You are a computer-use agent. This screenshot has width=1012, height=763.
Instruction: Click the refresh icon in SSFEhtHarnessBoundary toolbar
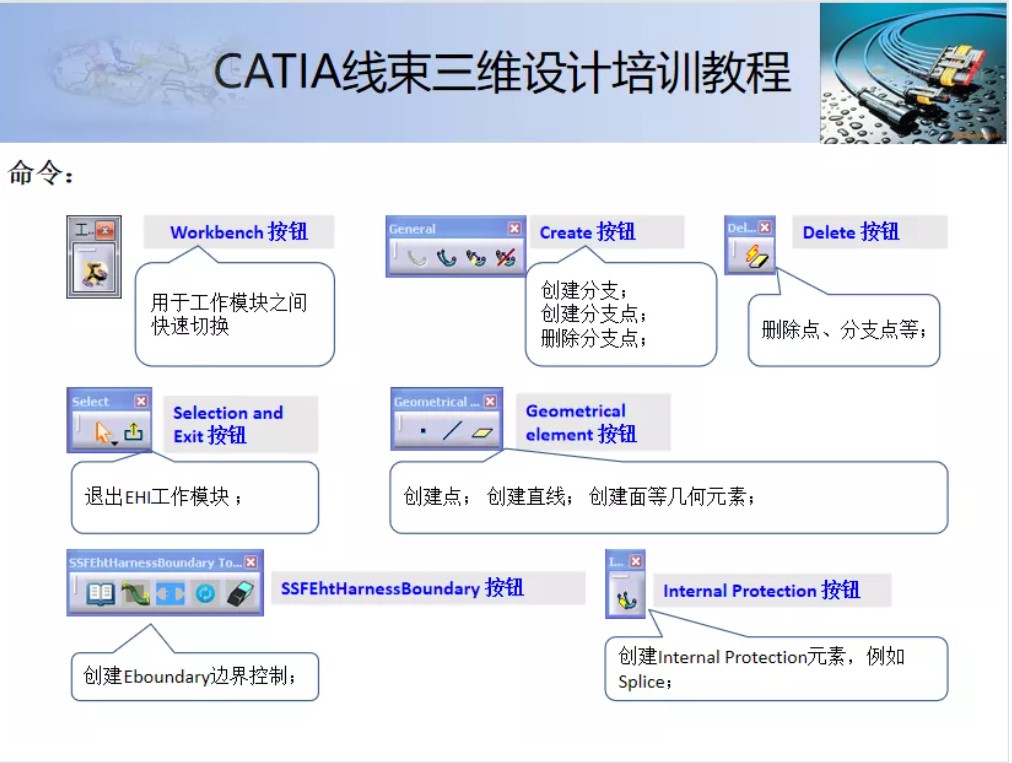(205, 593)
